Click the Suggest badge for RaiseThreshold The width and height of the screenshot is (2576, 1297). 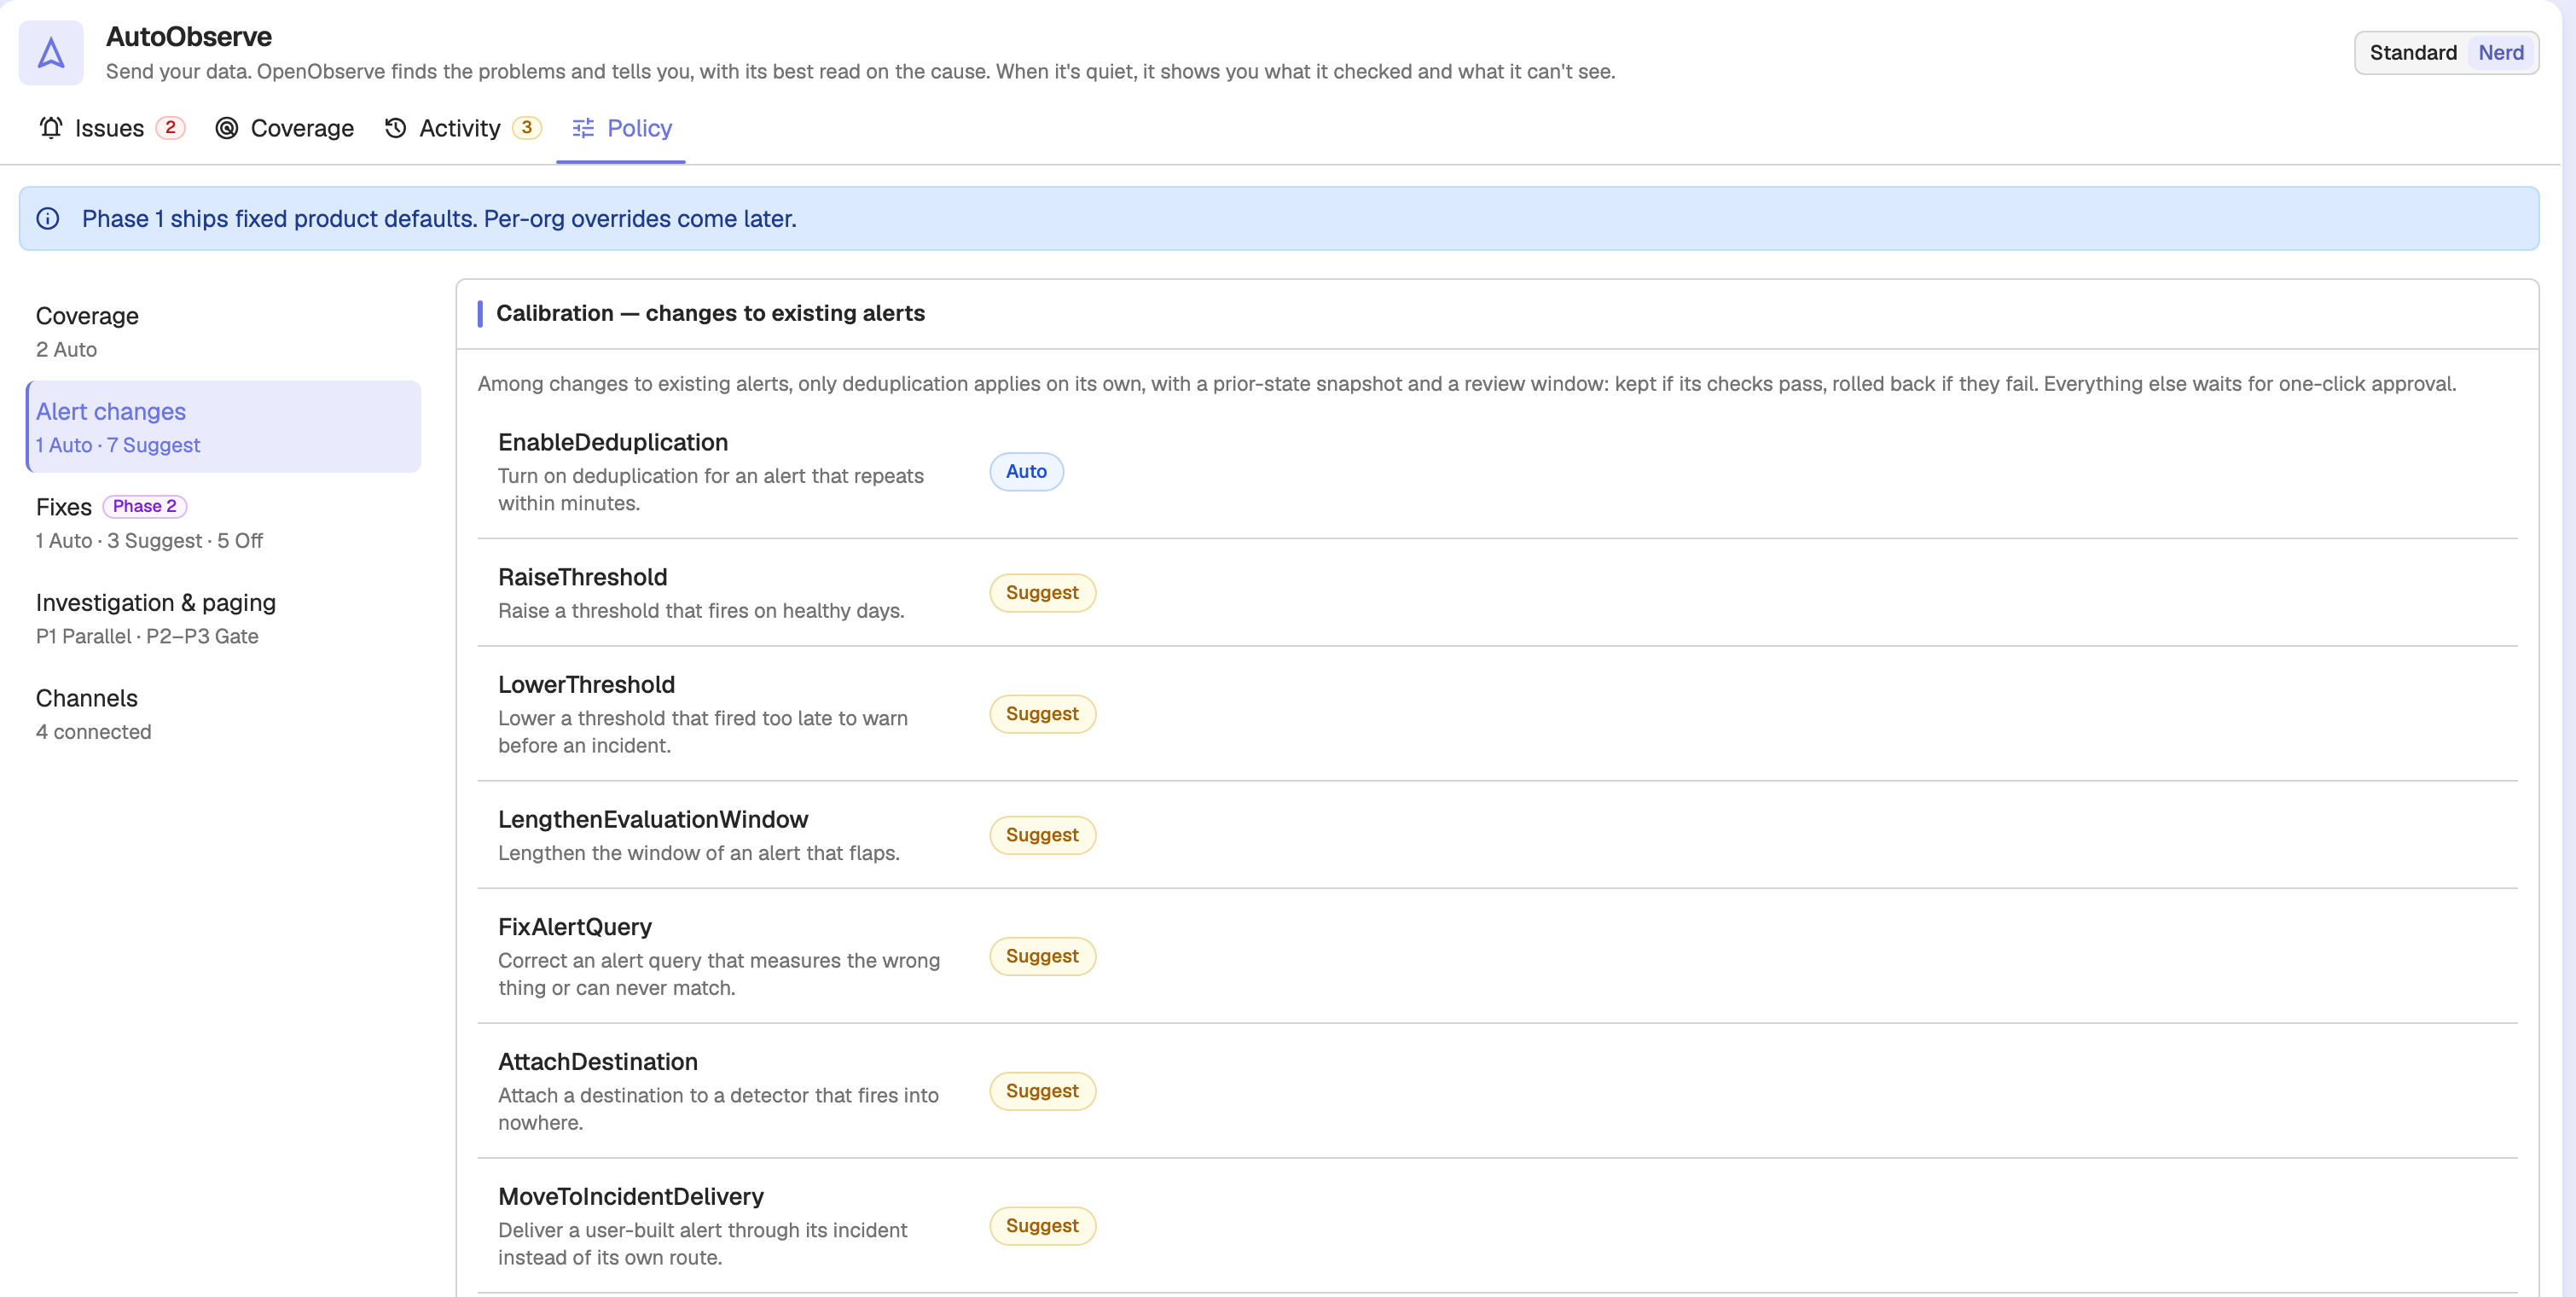coord(1042,593)
